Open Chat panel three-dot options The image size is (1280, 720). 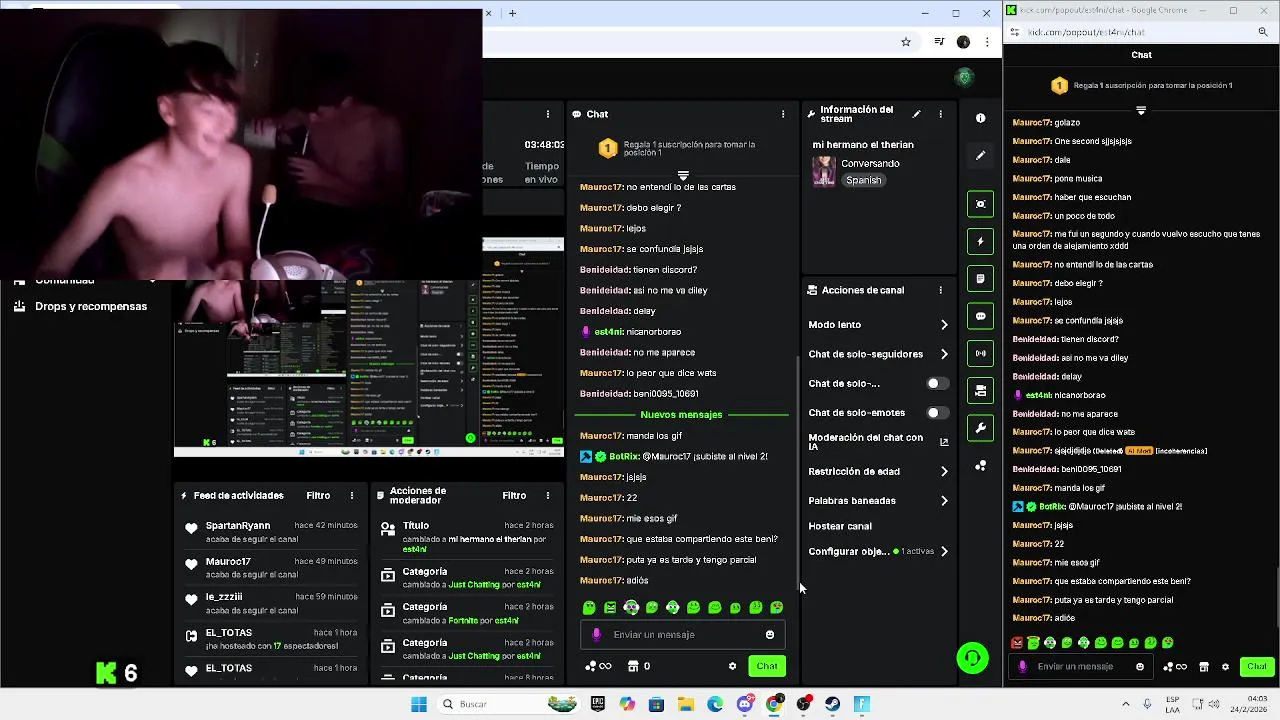[x=783, y=114]
